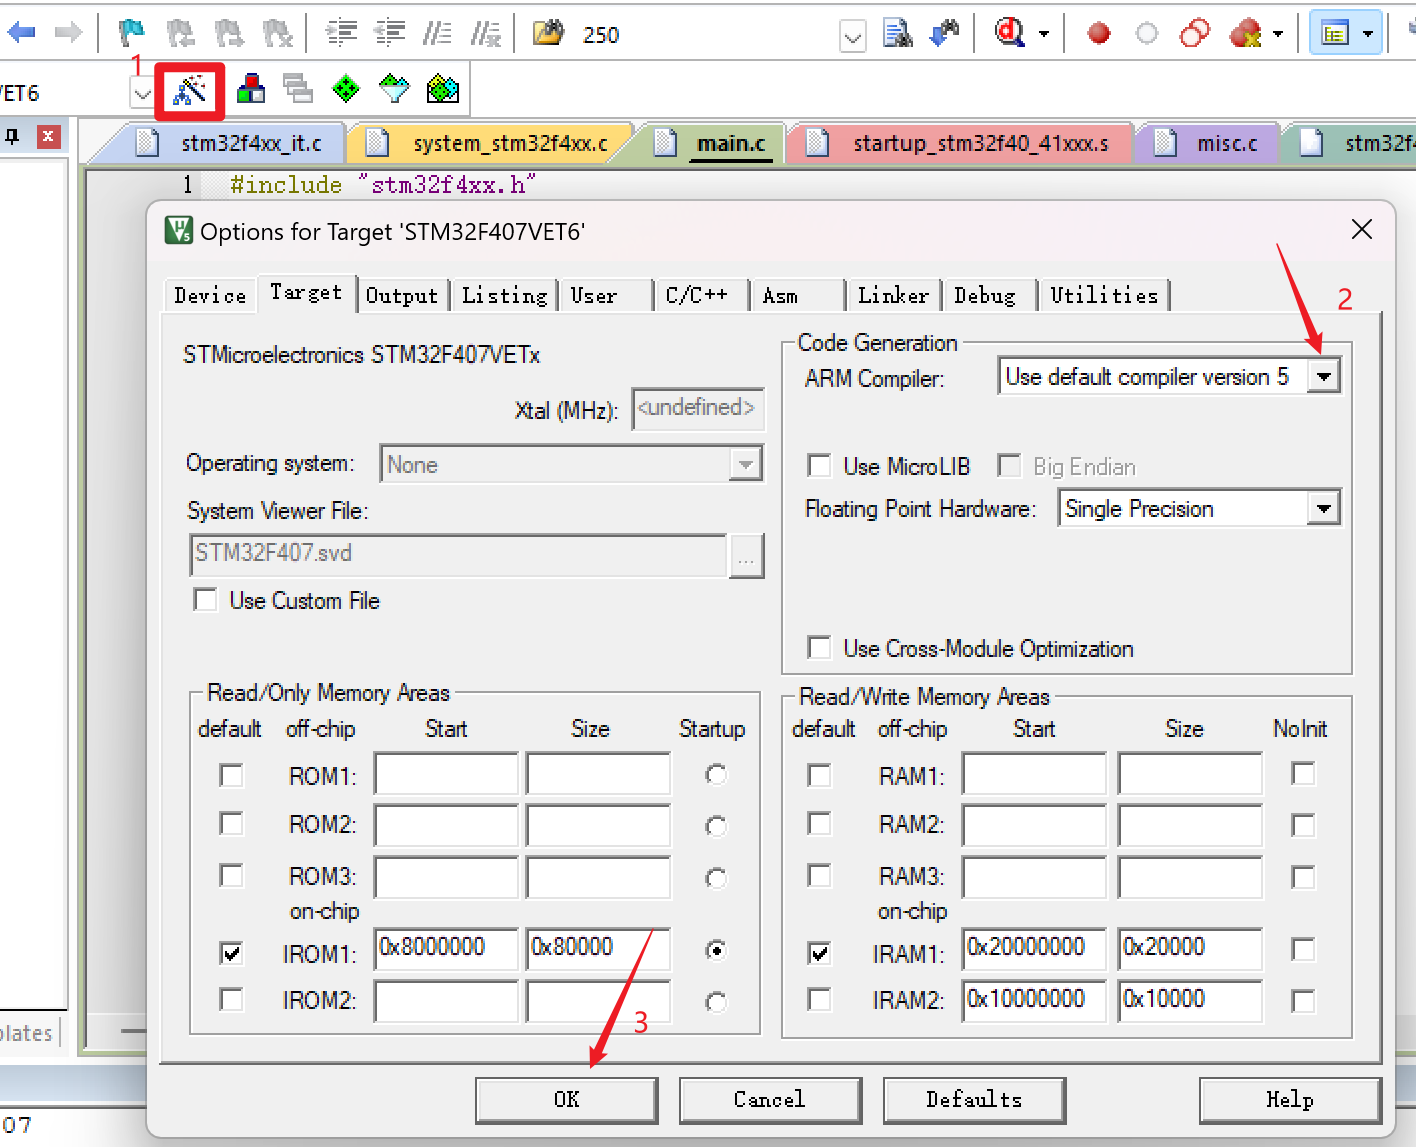Click the window layout toolbar icon

pyautogui.click(x=1336, y=34)
